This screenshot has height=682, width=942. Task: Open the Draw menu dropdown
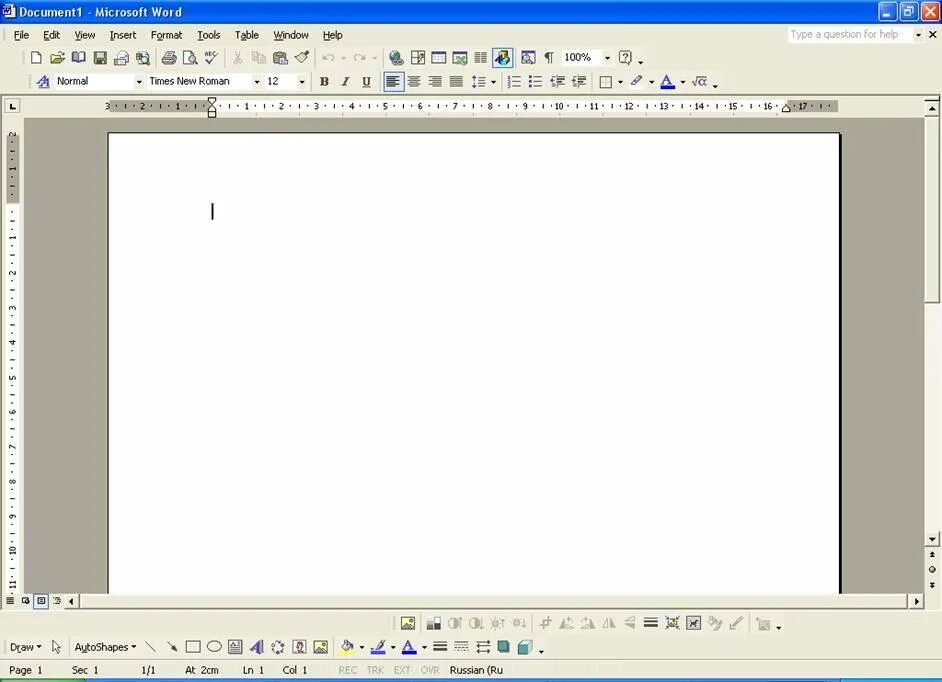point(25,647)
